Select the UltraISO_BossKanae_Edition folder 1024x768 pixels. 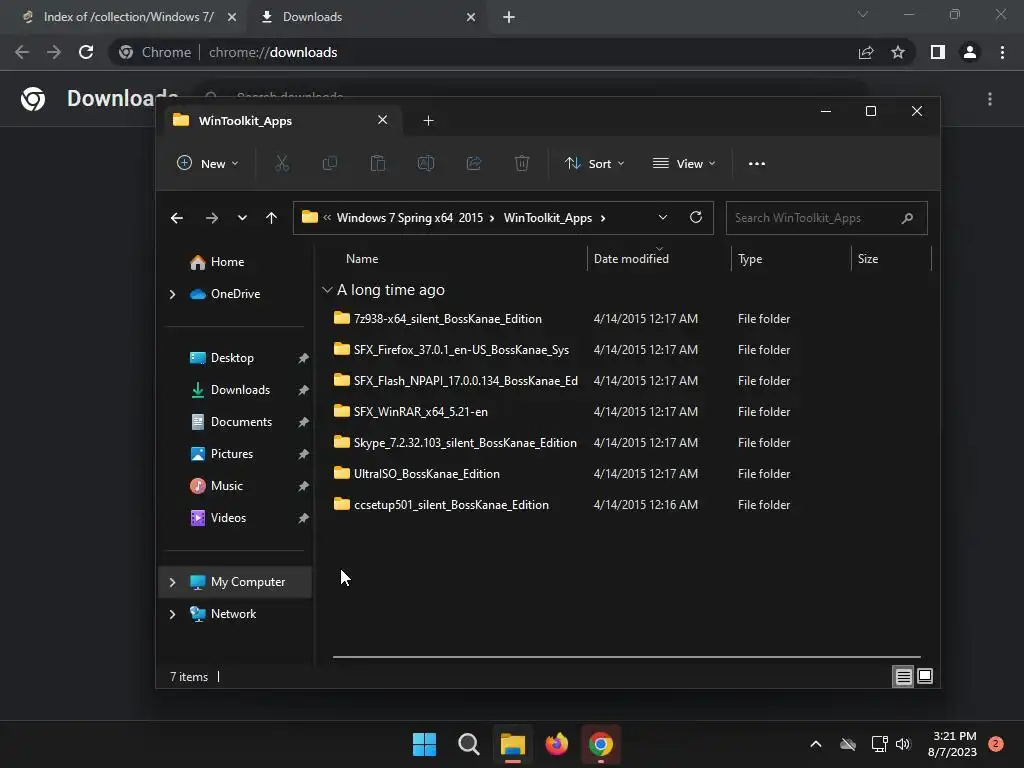coord(426,473)
